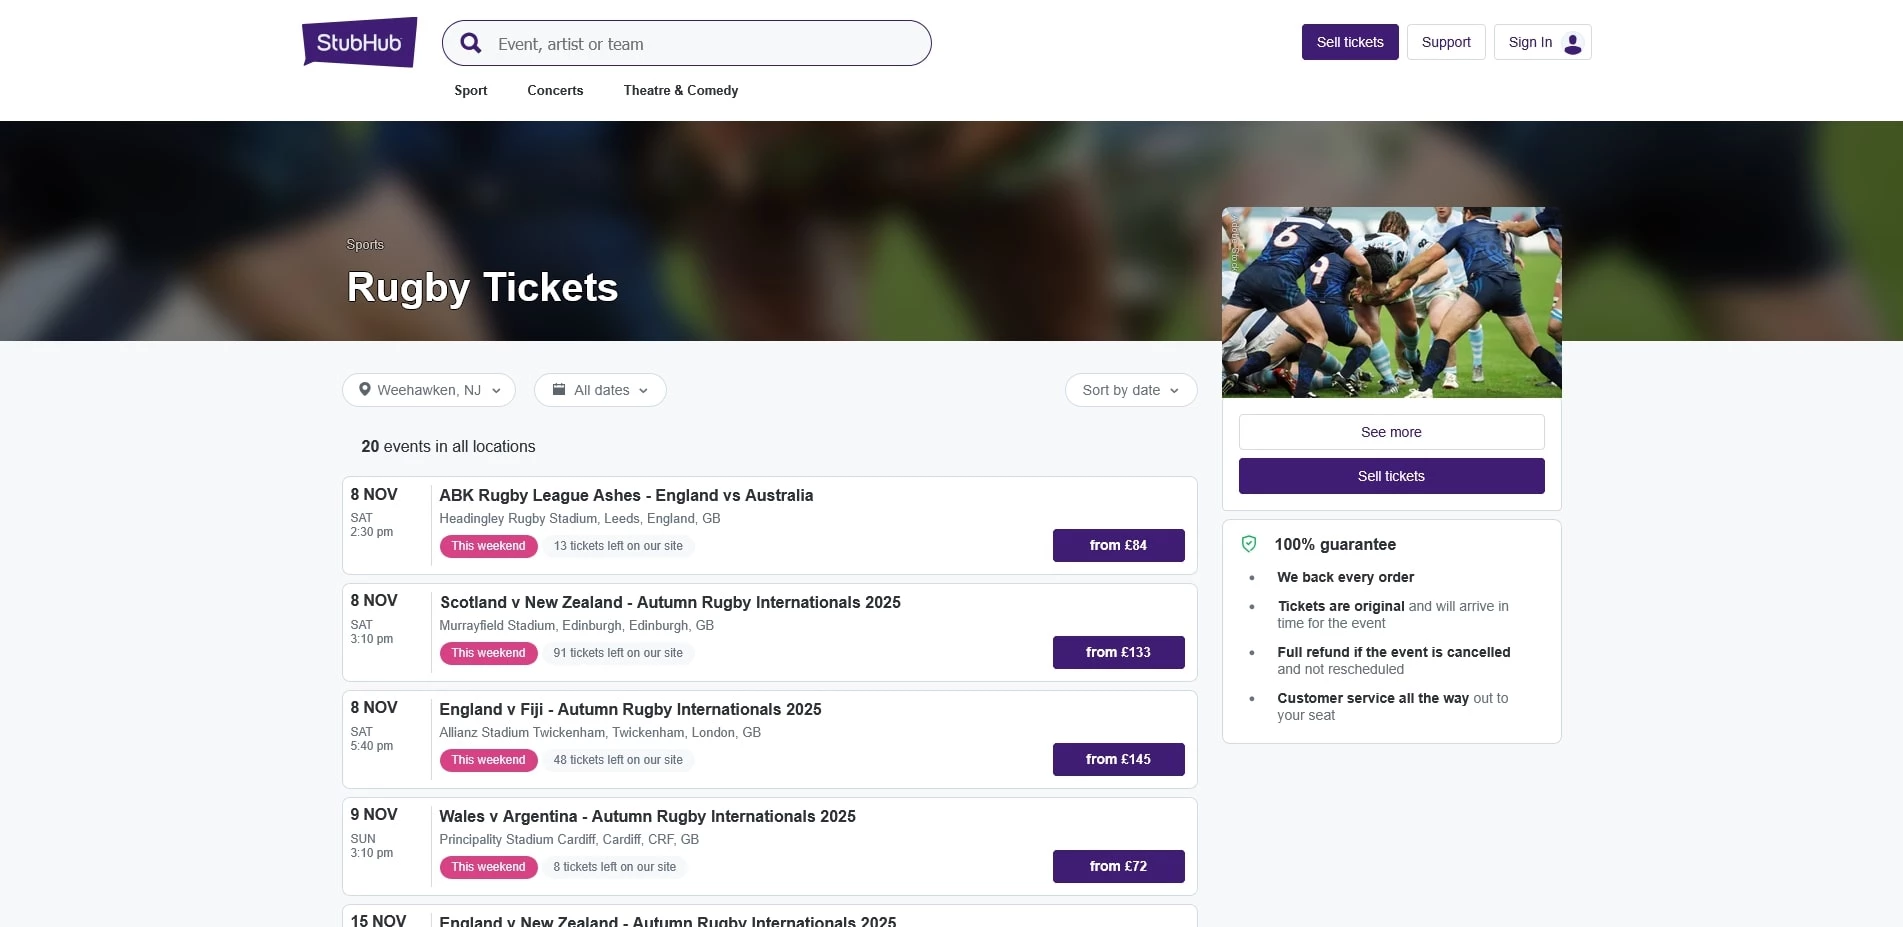
Task: Open the Sort by date dropdown
Action: coord(1130,389)
